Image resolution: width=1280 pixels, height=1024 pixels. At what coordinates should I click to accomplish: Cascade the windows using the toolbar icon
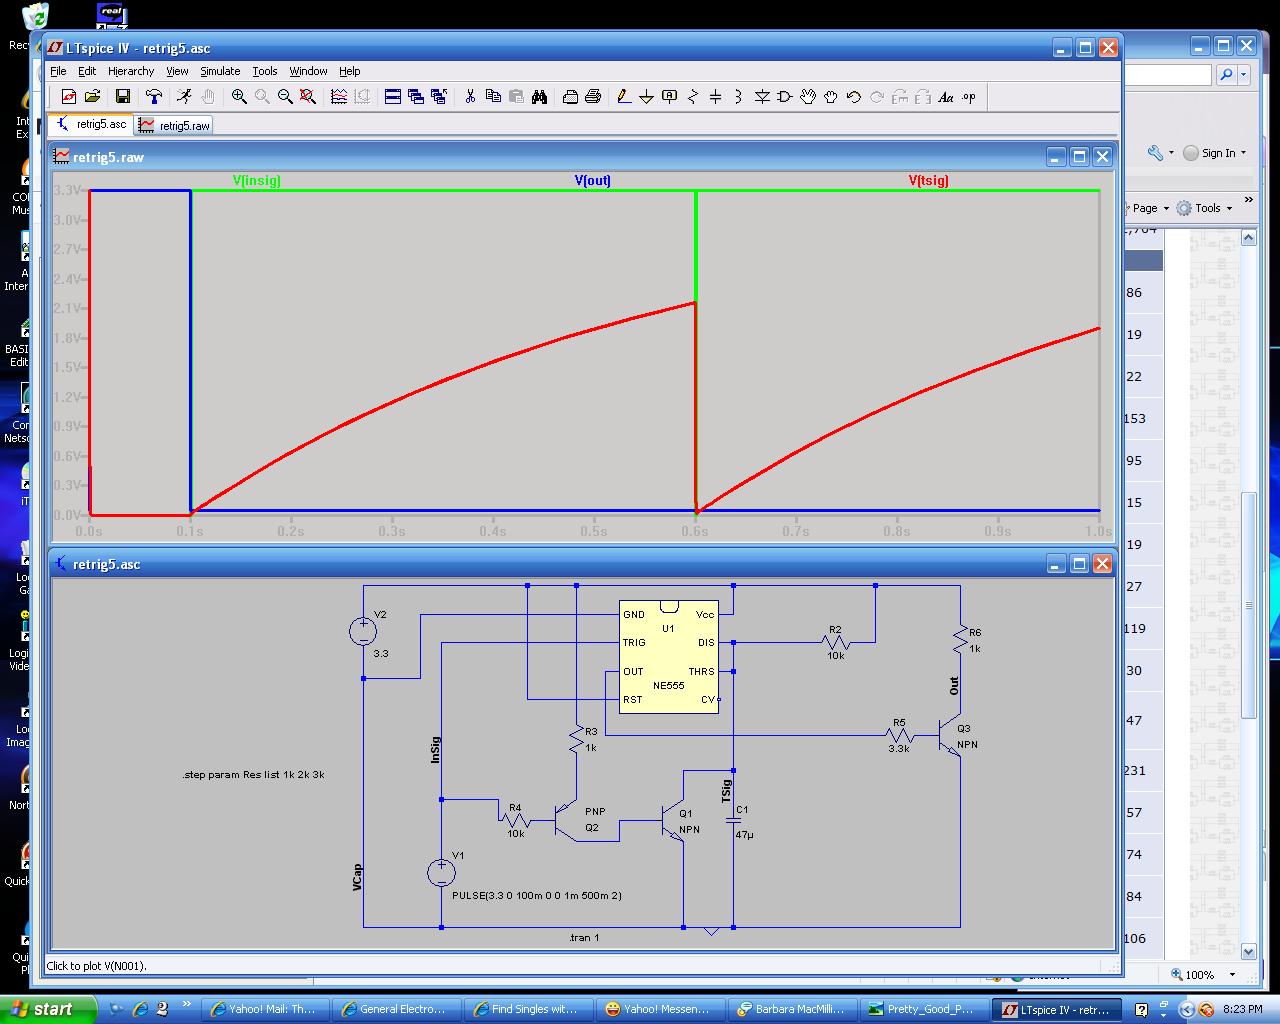point(415,97)
